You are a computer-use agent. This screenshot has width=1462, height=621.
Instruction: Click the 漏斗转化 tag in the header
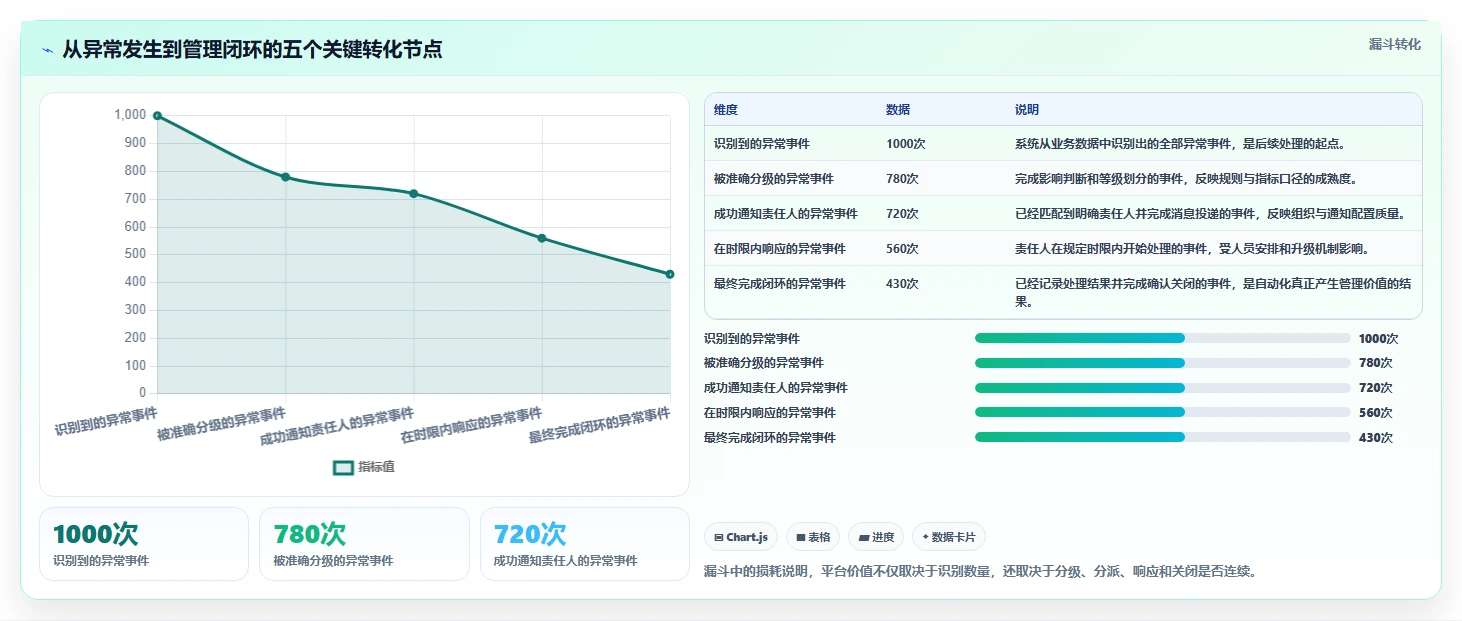pos(1394,44)
